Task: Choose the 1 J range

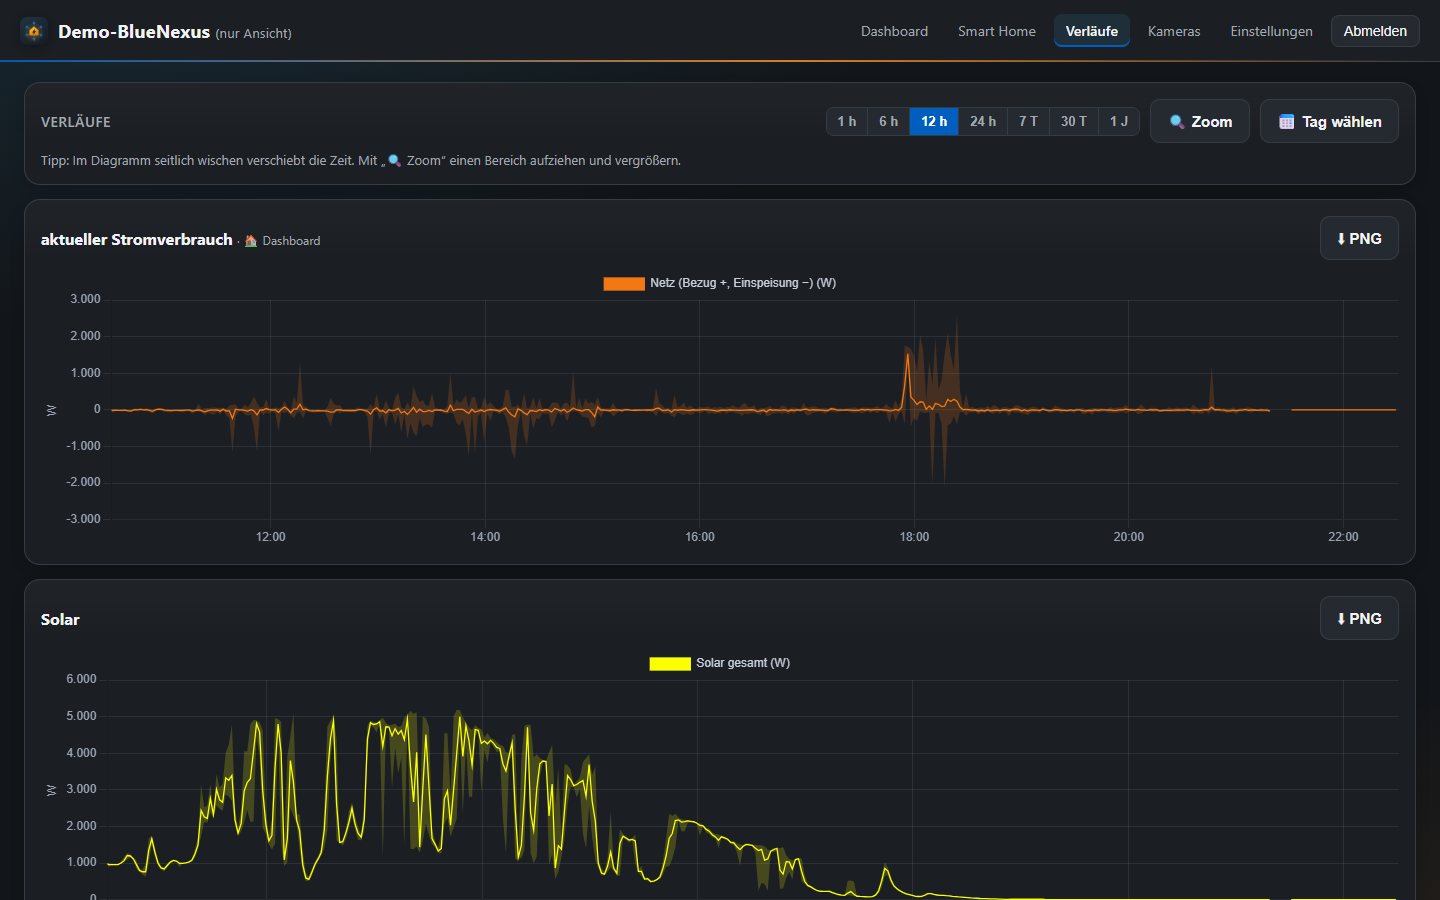Action: [1119, 122]
